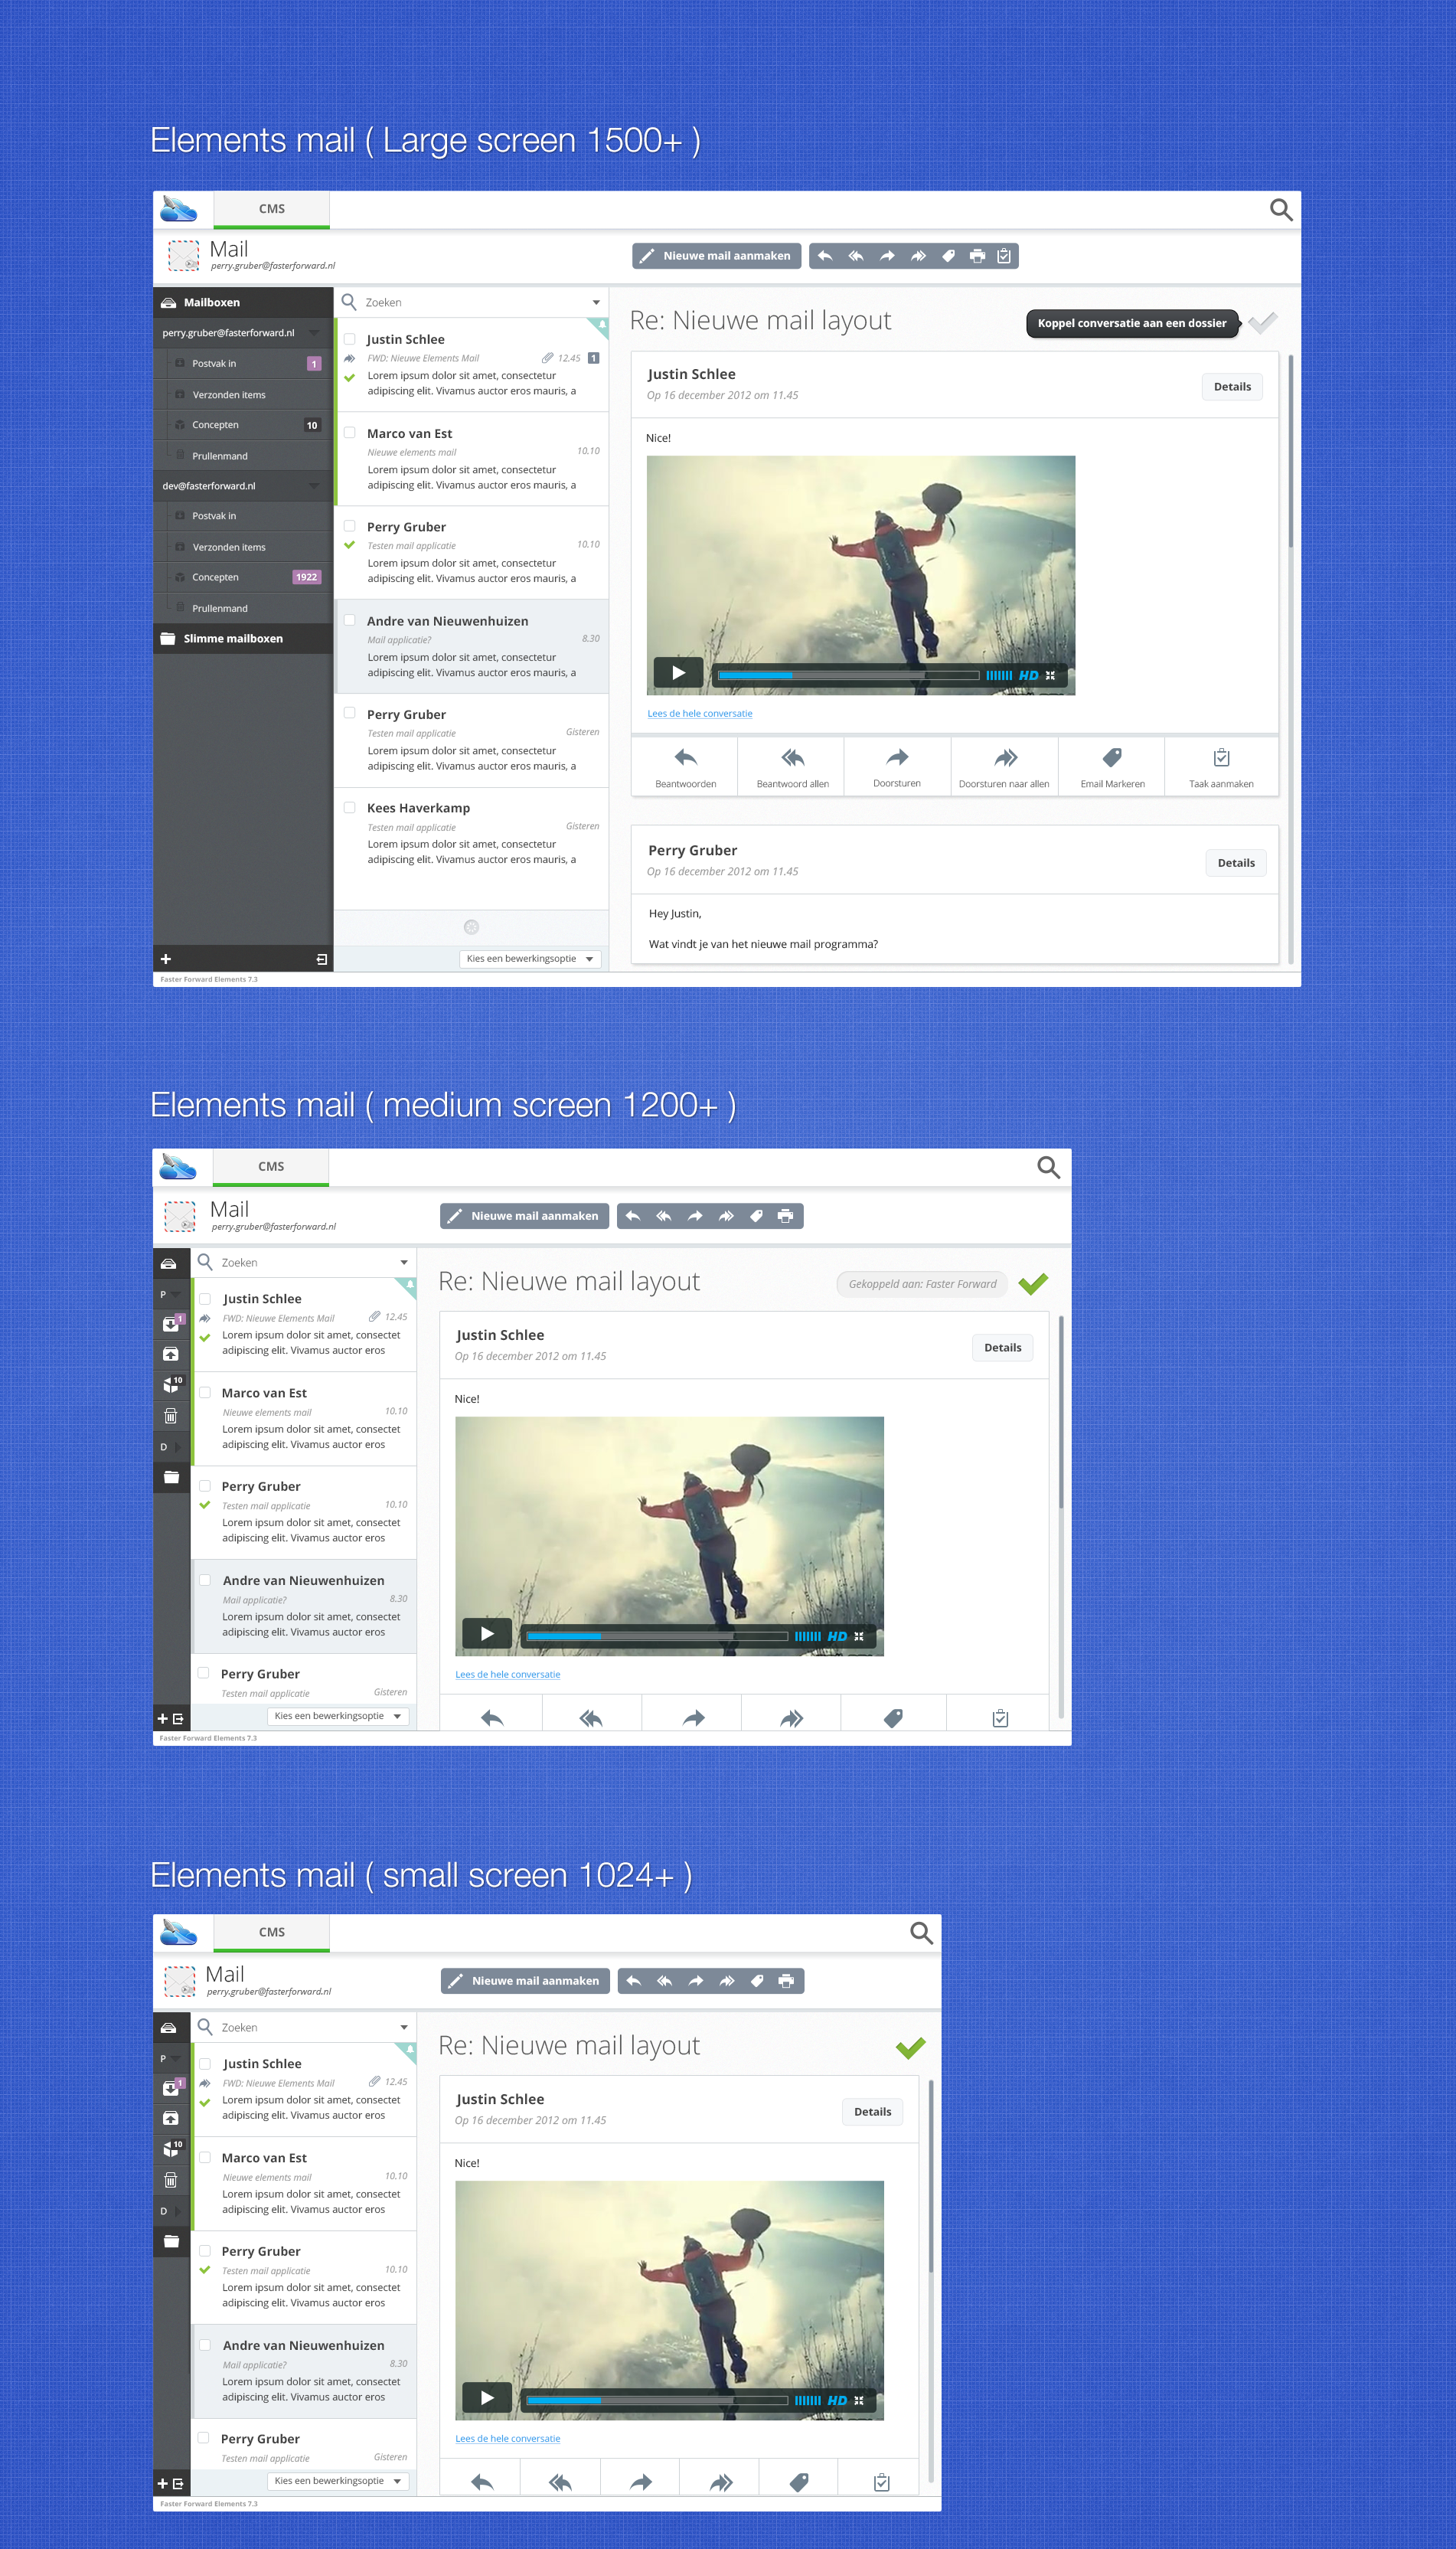Open CMS tab in large screen header
Viewport: 1456px width, 2549px height.
coord(272,210)
